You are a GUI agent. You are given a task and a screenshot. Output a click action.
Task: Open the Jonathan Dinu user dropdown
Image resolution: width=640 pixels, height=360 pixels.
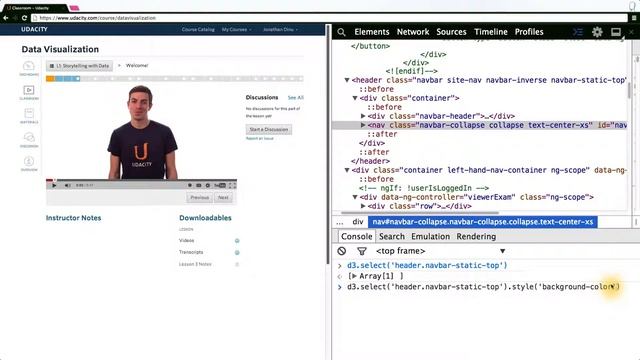280,29
